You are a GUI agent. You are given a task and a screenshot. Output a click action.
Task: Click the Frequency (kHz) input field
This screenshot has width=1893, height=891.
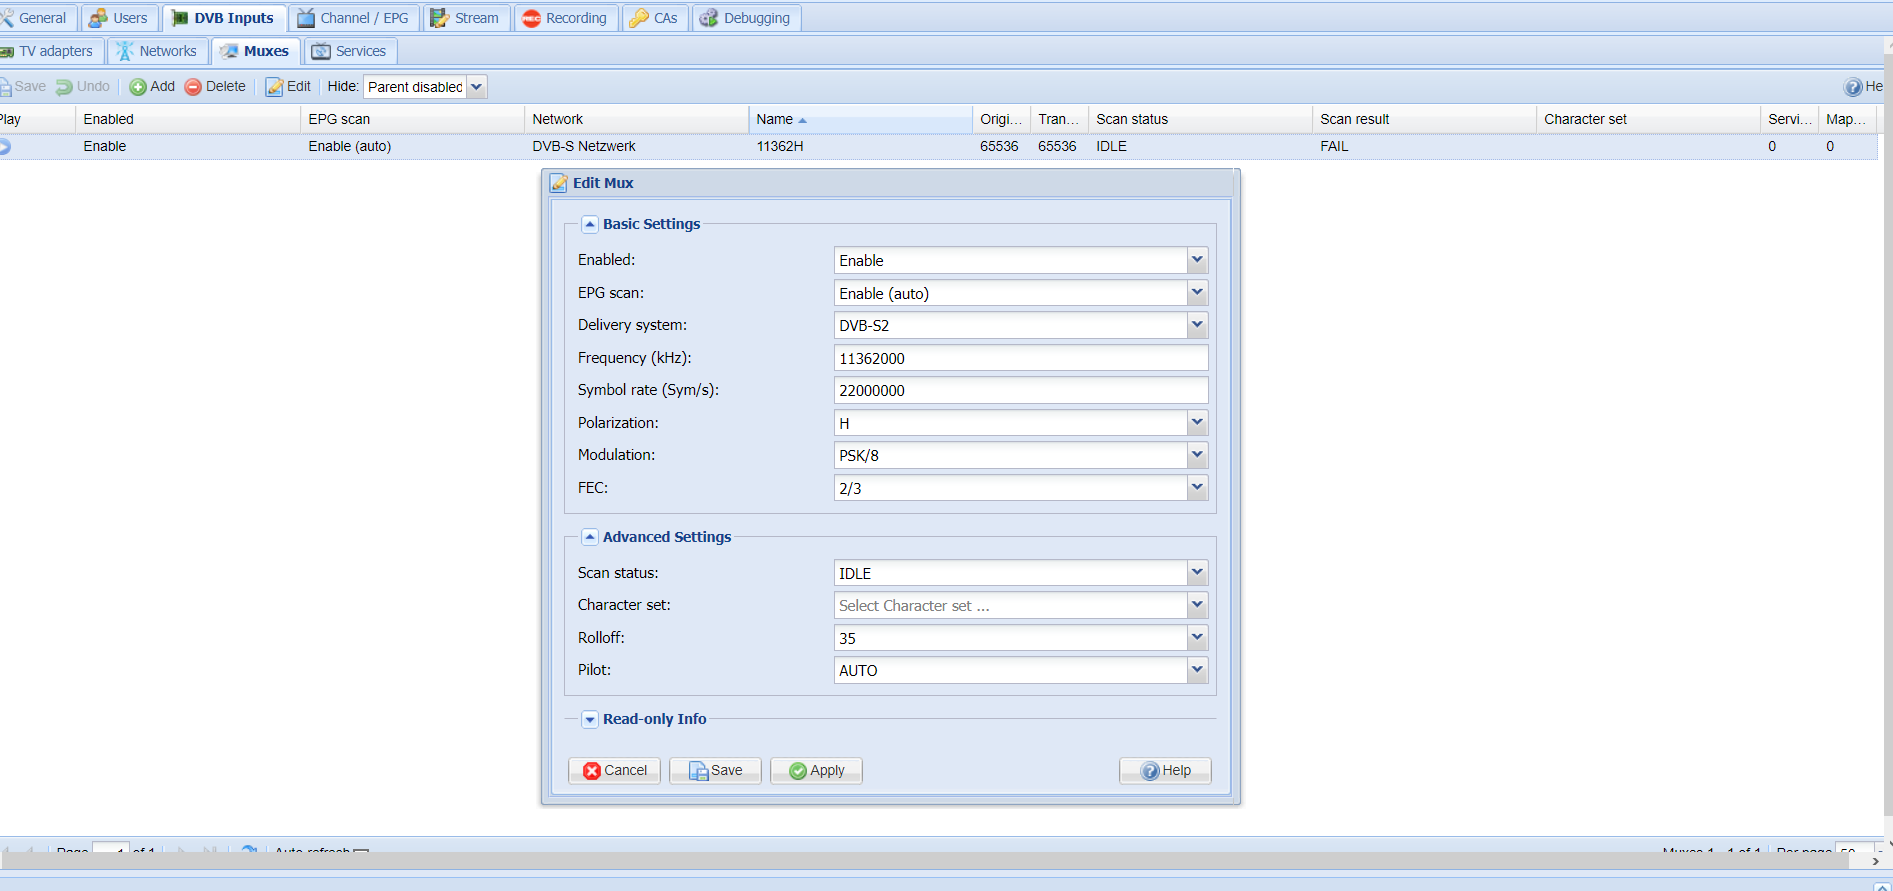click(1020, 358)
